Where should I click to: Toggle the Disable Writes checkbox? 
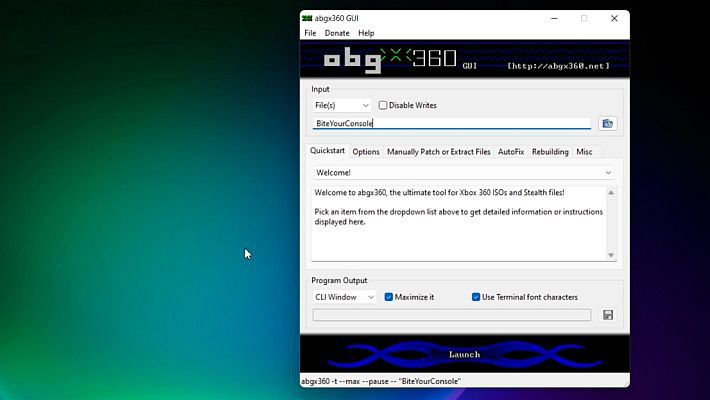(383, 105)
